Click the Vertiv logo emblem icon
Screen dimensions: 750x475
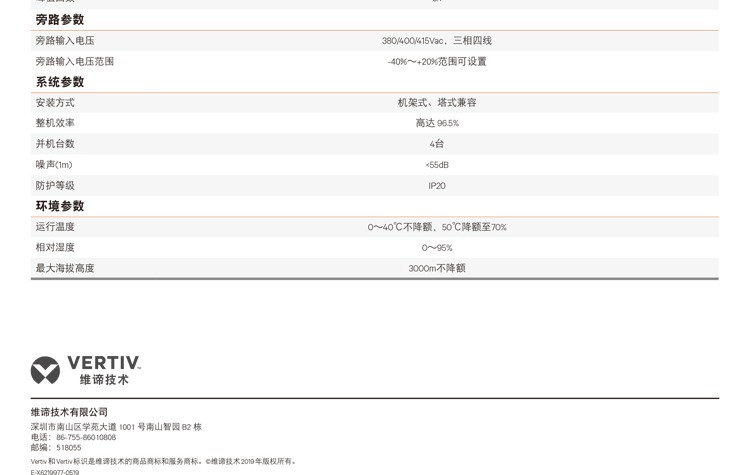click(x=45, y=370)
